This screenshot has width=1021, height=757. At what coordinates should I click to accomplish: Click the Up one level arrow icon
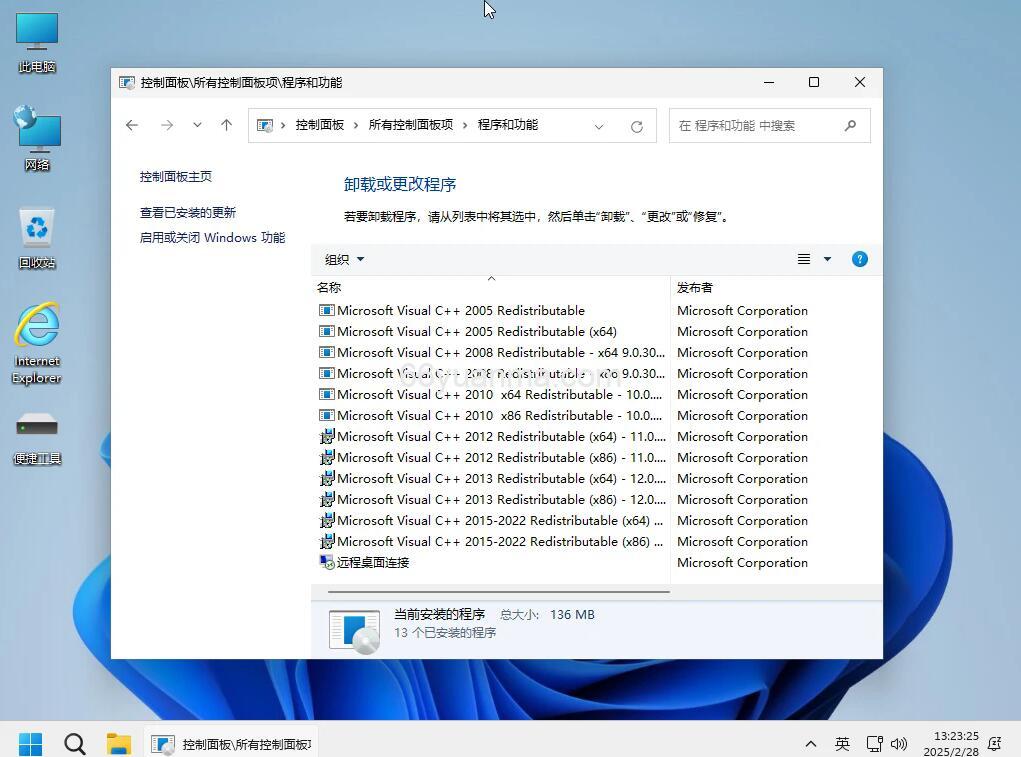226,125
